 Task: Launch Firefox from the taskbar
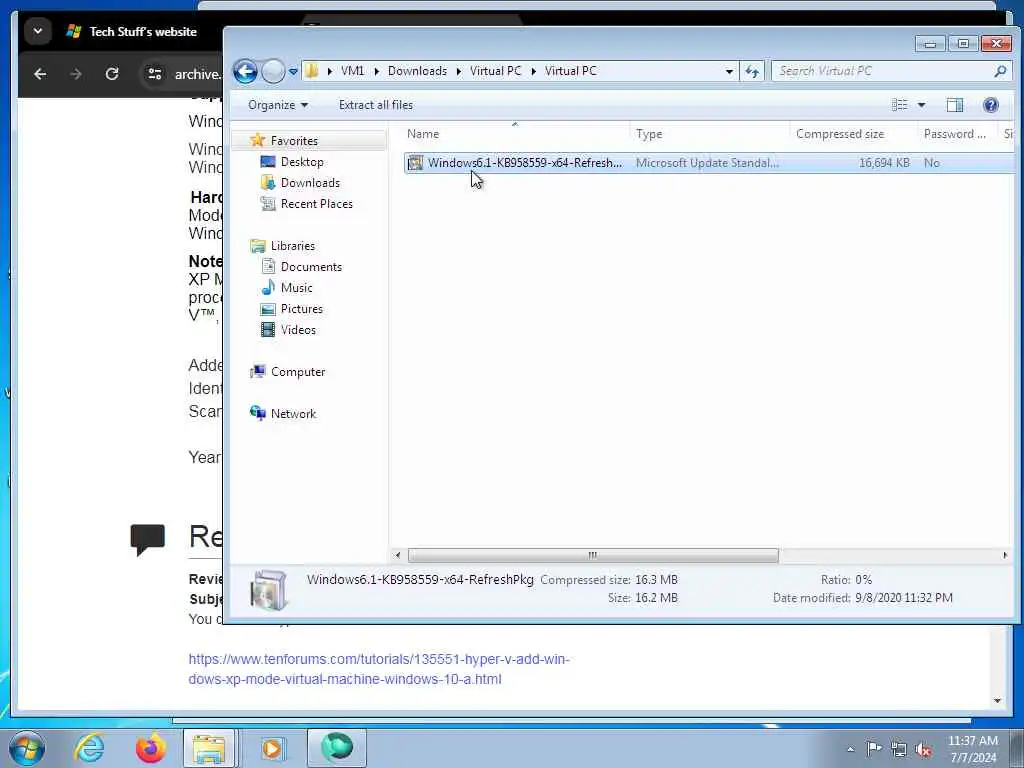click(x=150, y=748)
